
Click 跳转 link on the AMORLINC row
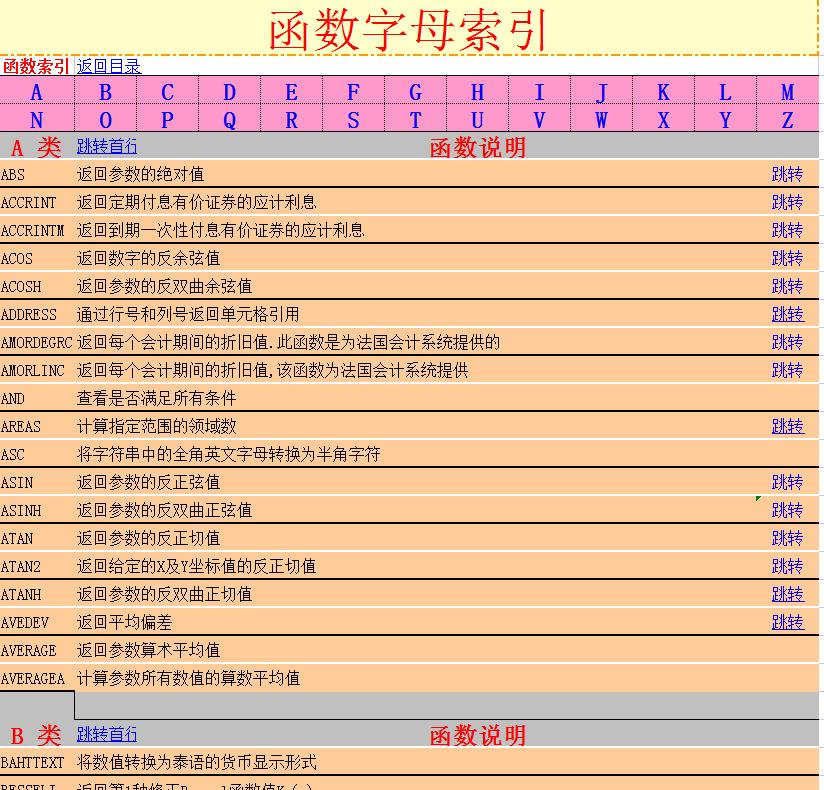pos(787,370)
